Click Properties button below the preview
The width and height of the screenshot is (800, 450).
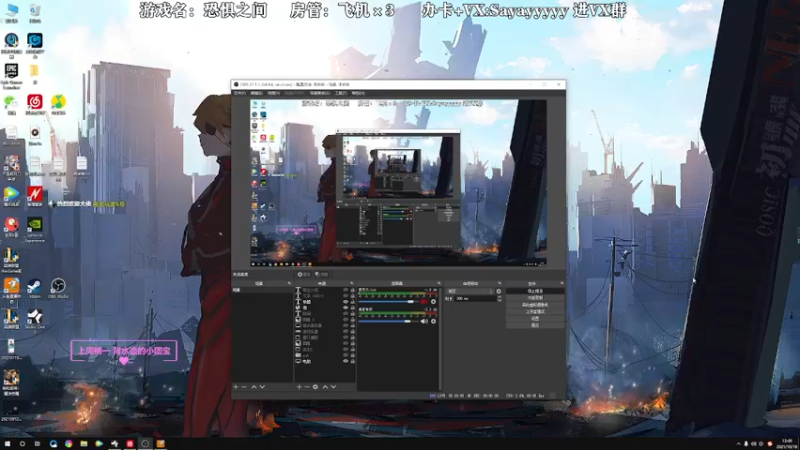pos(304,274)
